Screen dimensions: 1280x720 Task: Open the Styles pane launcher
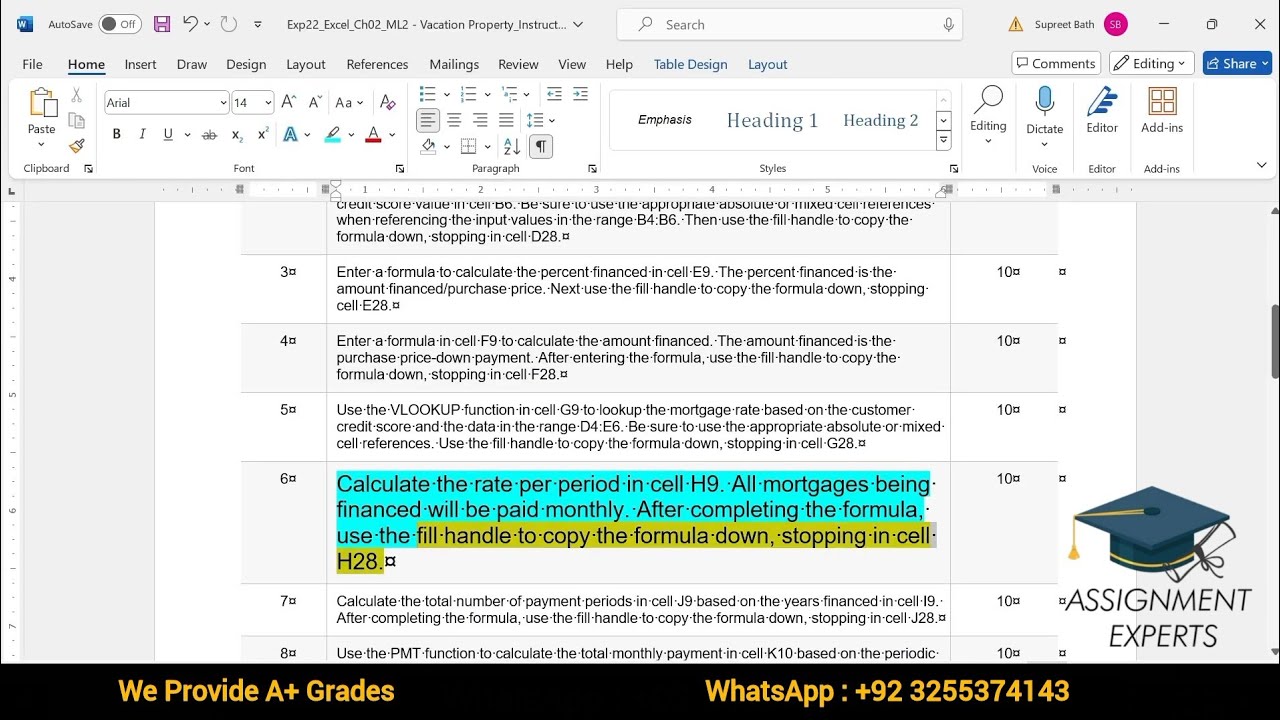point(953,169)
